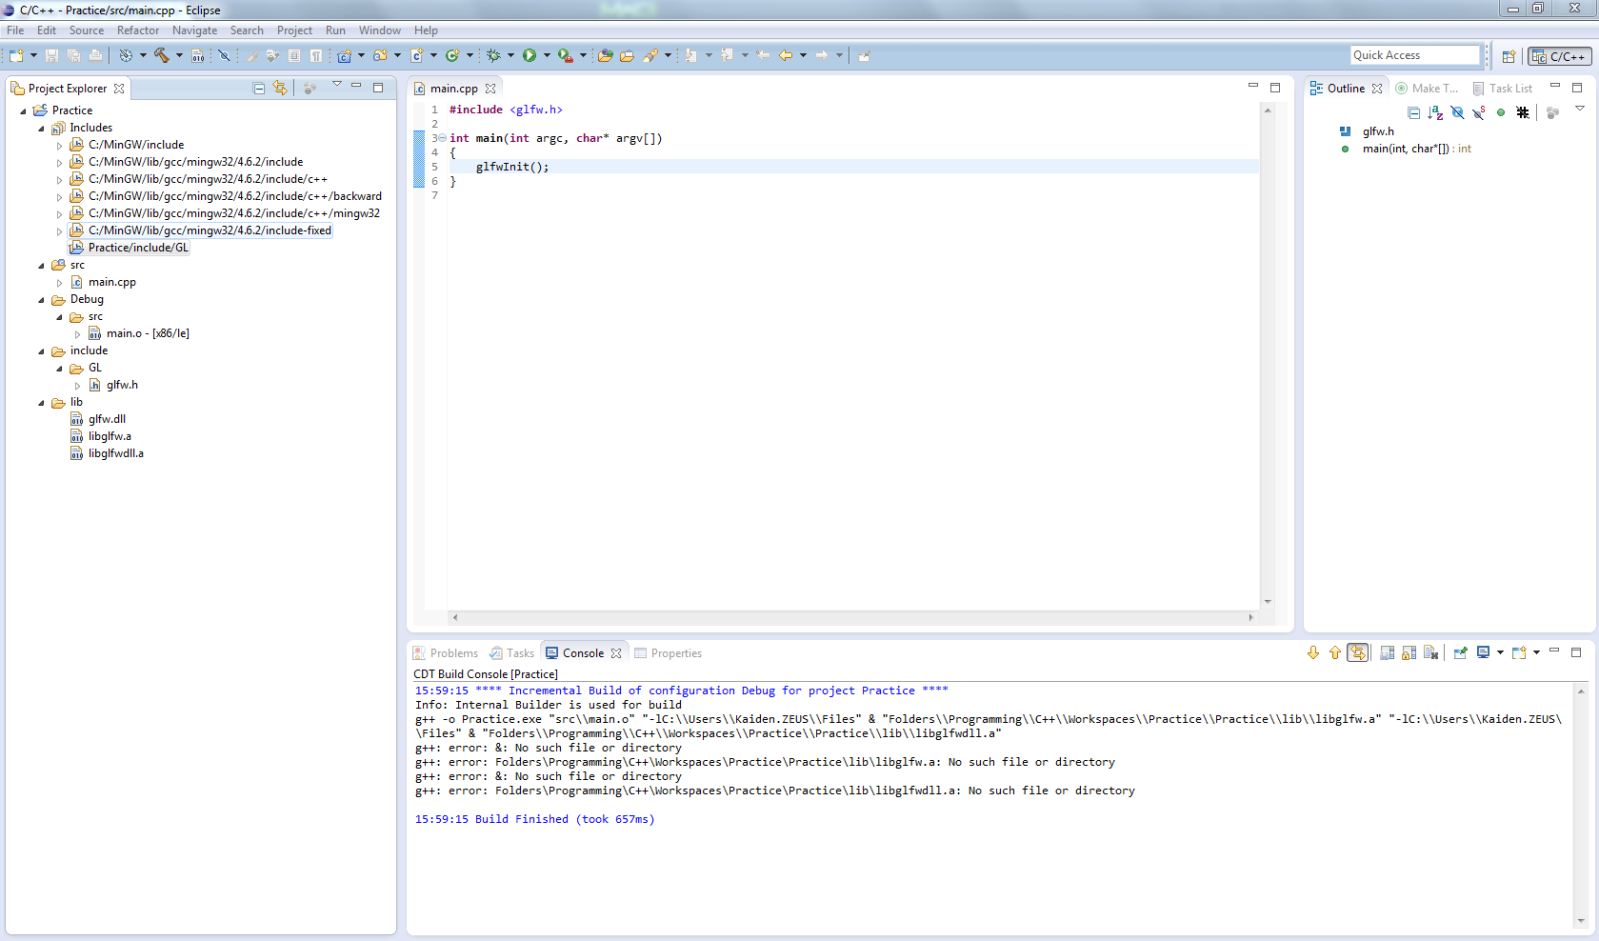Click the Clear Console icon

coord(1432,653)
